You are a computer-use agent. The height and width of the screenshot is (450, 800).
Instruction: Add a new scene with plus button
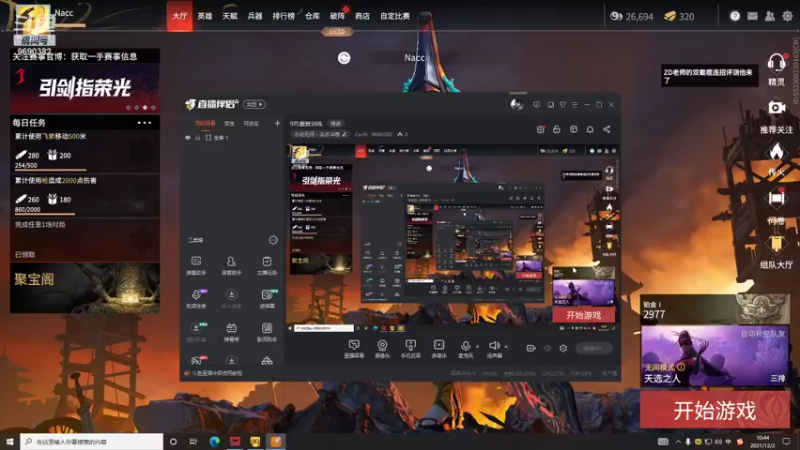click(277, 123)
